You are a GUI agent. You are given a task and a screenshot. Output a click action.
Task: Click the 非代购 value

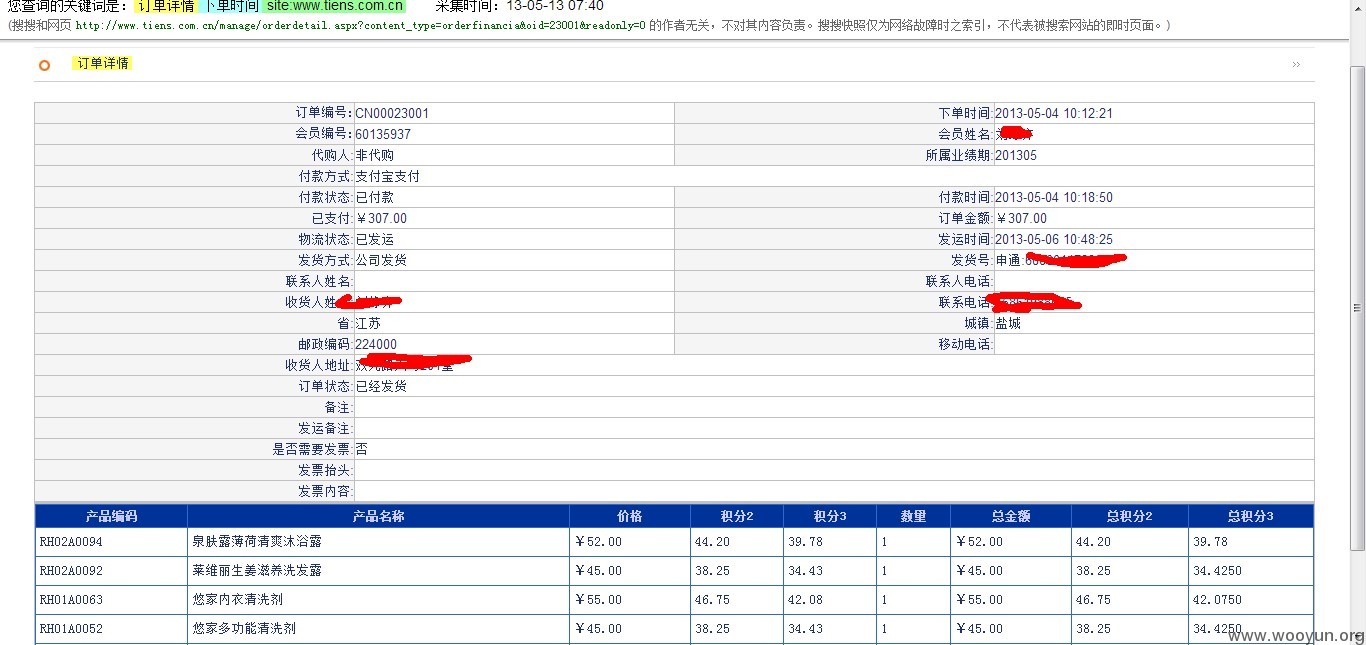(375, 156)
